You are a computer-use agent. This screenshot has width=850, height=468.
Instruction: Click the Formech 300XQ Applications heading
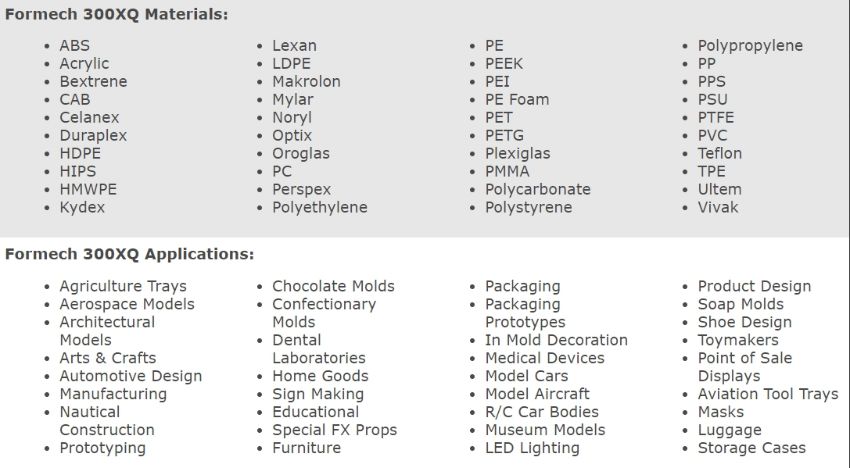point(130,254)
